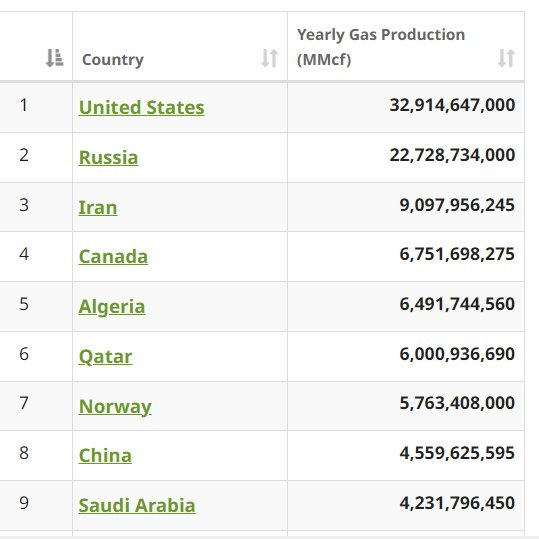539x539 pixels.
Task: Click rank number 5 in Algeria row
Action: click(24, 304)
